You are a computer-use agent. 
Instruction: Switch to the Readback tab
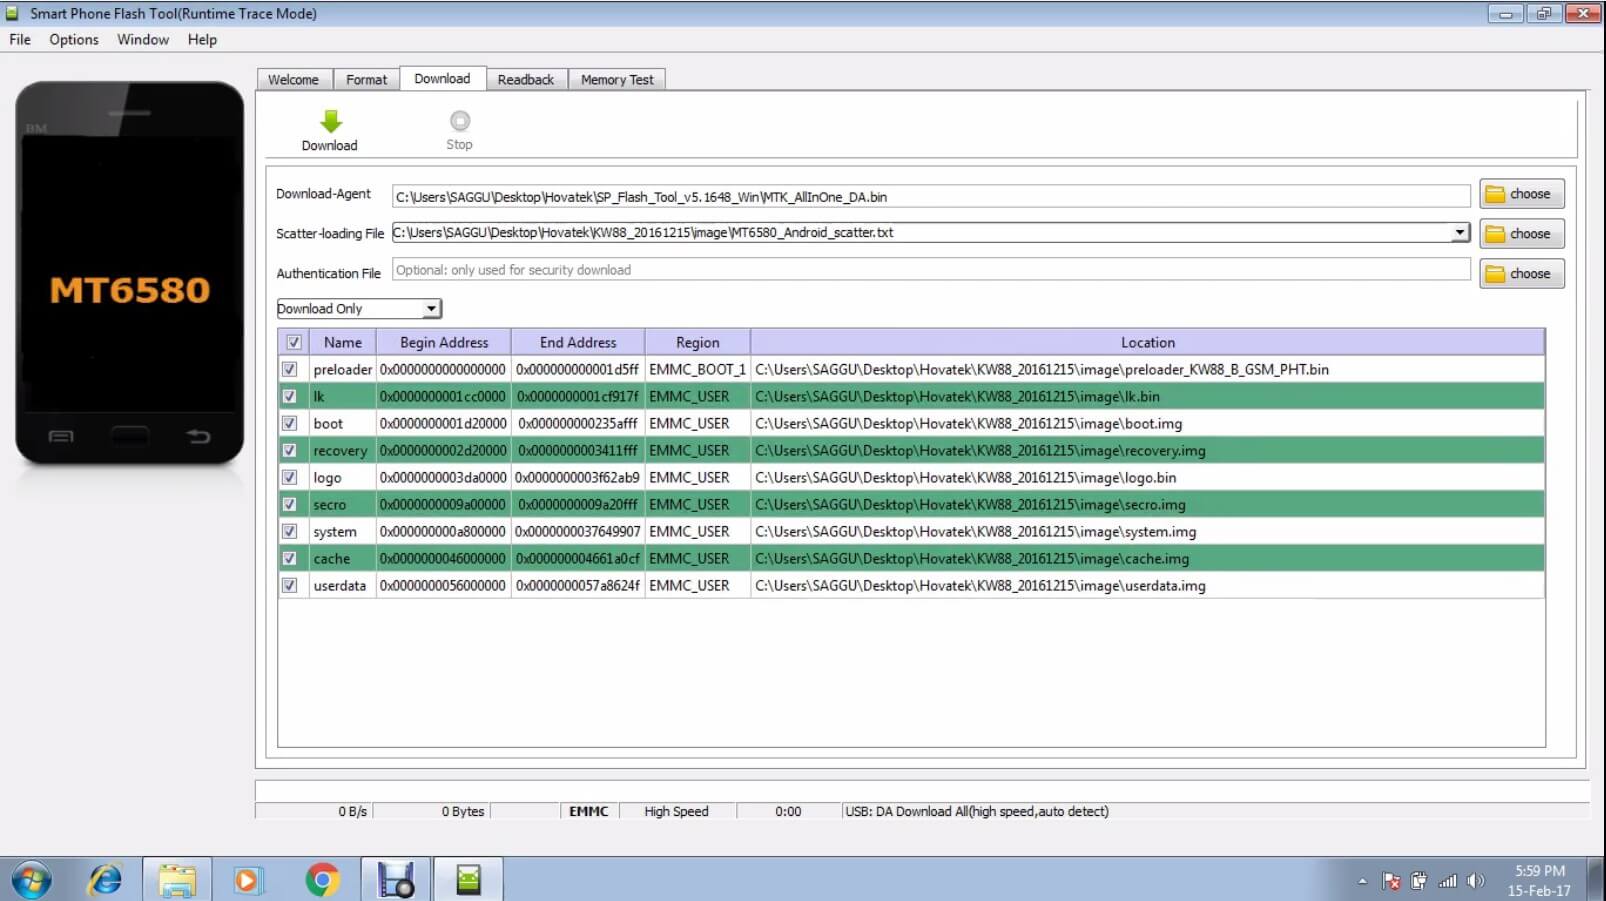[526, 79]
